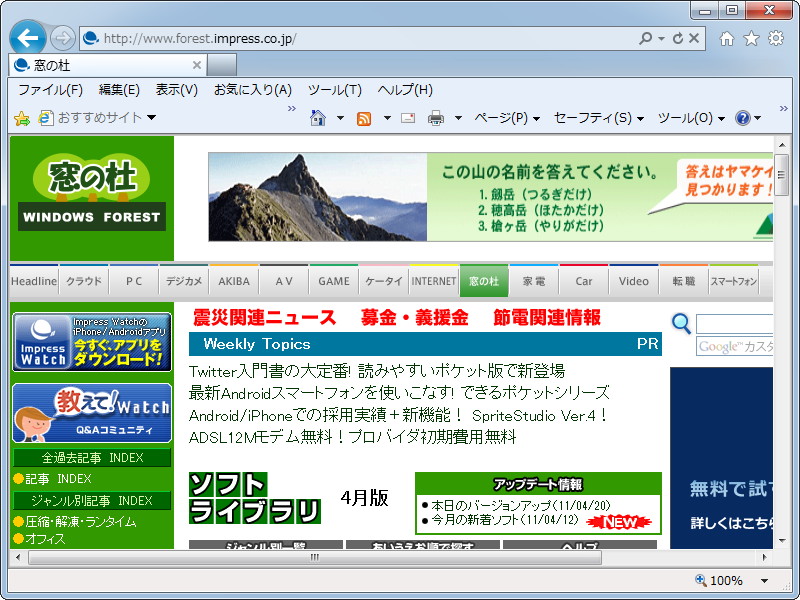800x600 pixels.
Task: Go back with the blue back arrow
Action: (28, 37)
